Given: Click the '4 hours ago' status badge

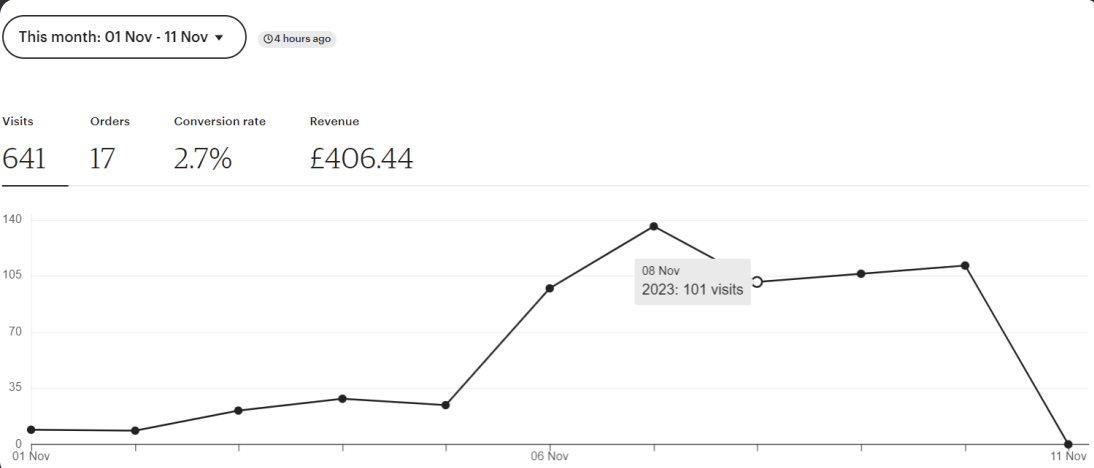Looking at the screenshot, I should point(297,39).
